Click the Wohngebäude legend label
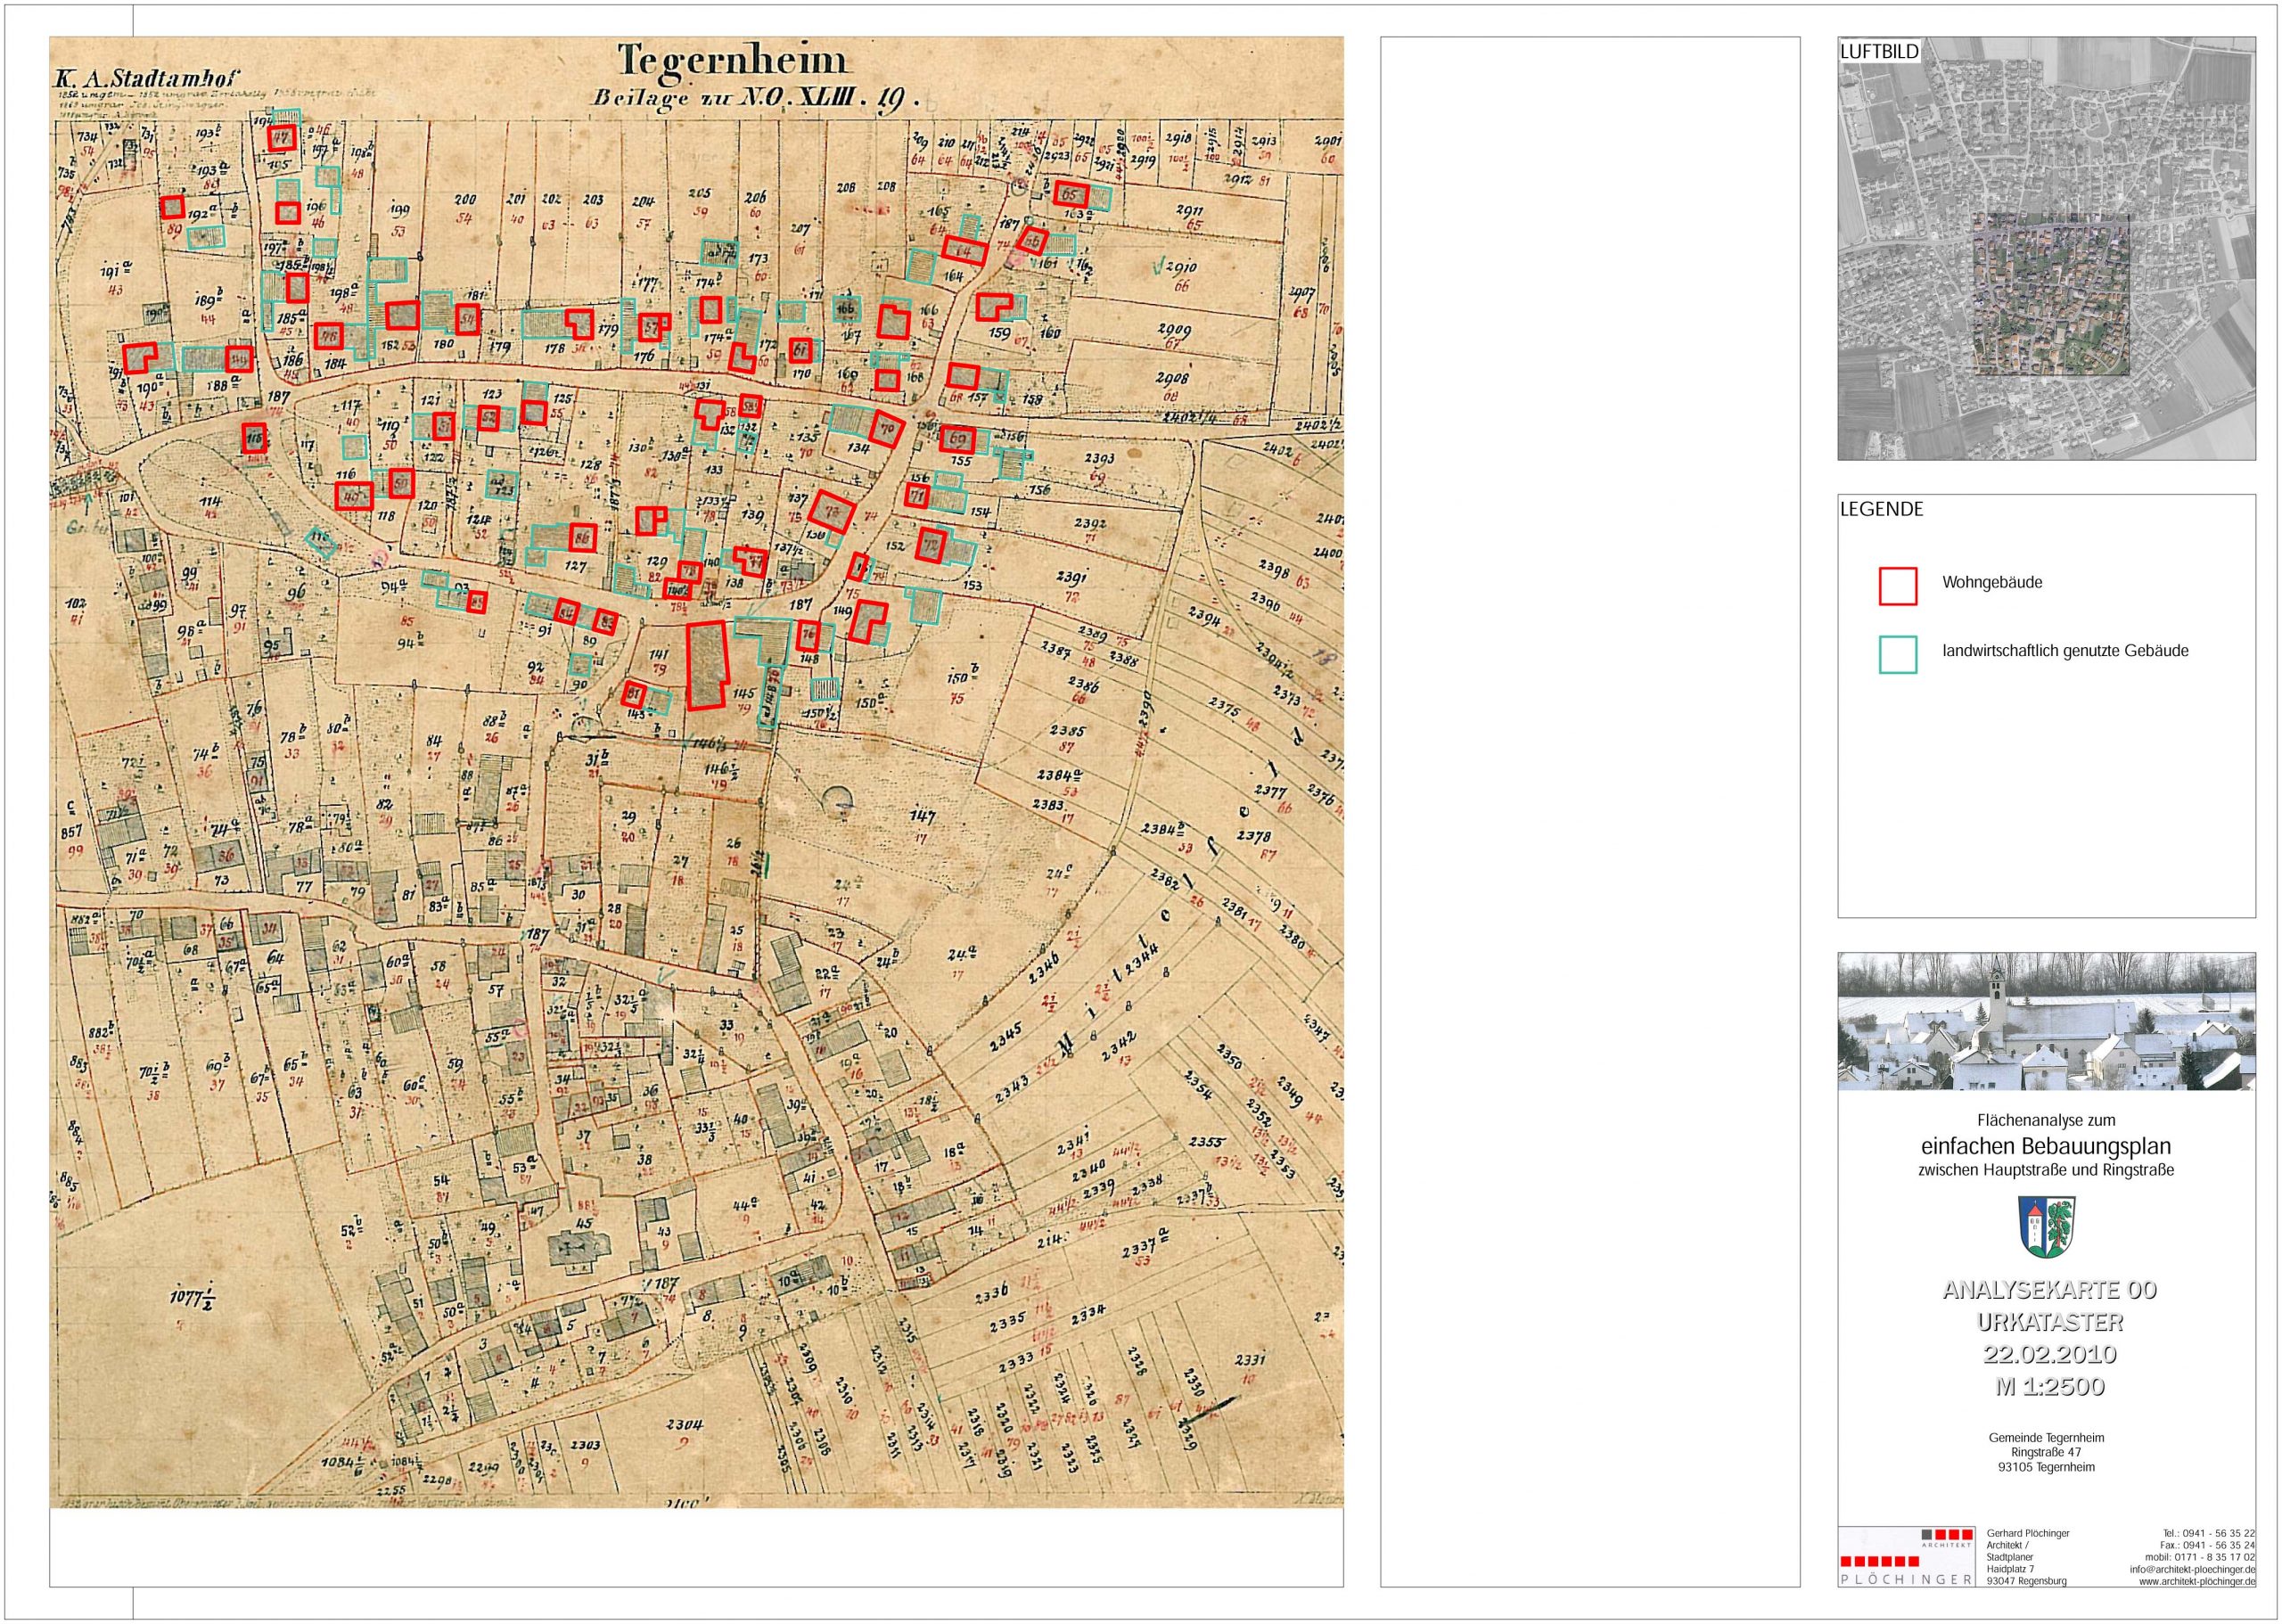The image size is (2282, 1624). point(1992,582)
